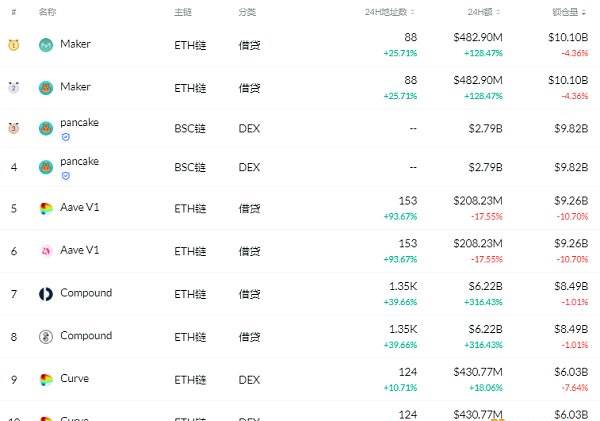The height and width of the screenshot is (421, 600).
Task: Click the rank 6 pink Aave logo
Action: (x=46, y=251)
